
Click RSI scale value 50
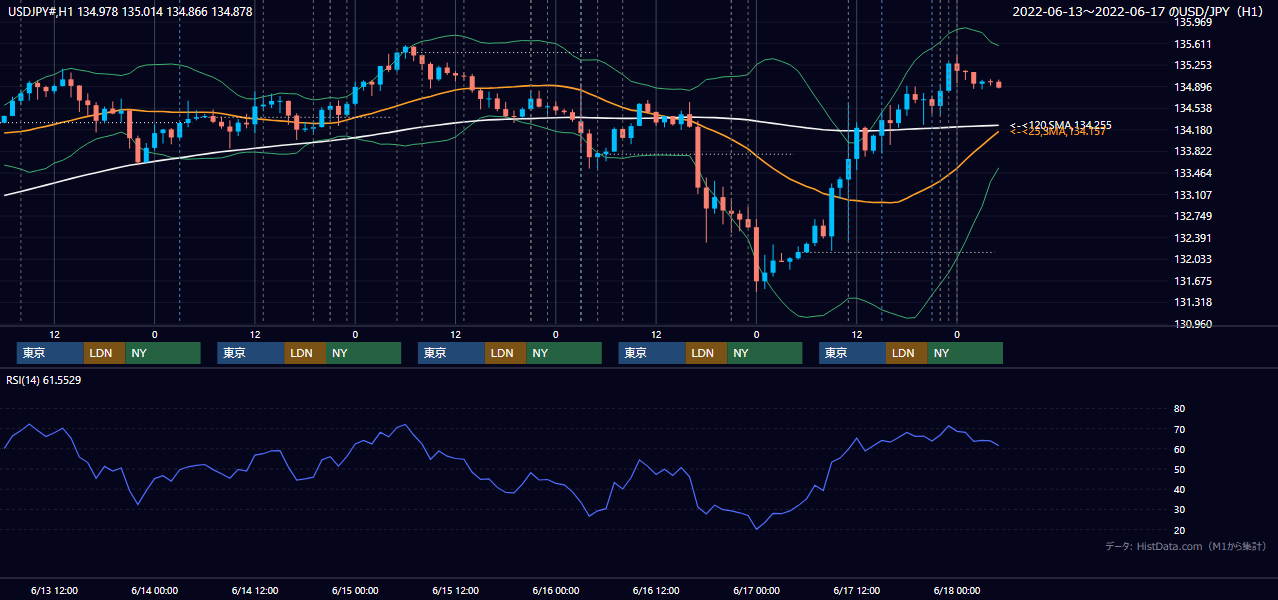coord(1179,469)
